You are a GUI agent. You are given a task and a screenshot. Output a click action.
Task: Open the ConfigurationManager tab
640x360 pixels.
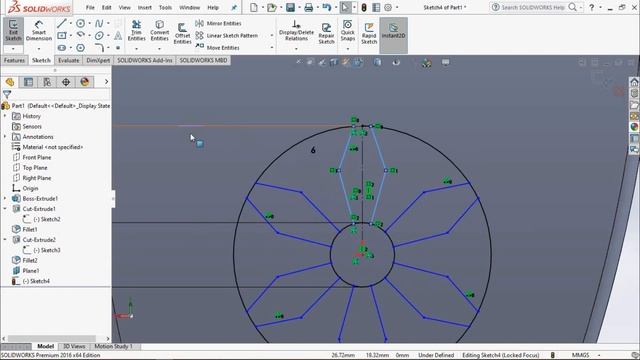47,82
